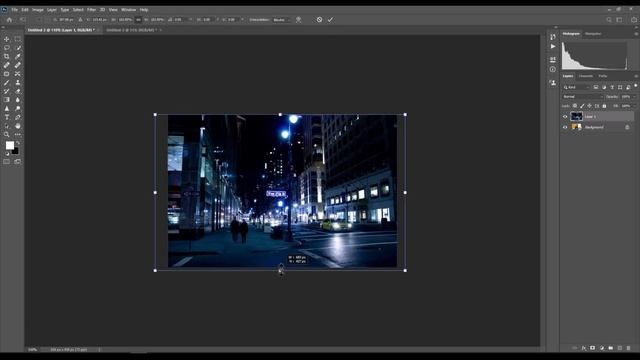Select the Lasso tool
Screen dimensions: 640x360
(x=7, y=48)
